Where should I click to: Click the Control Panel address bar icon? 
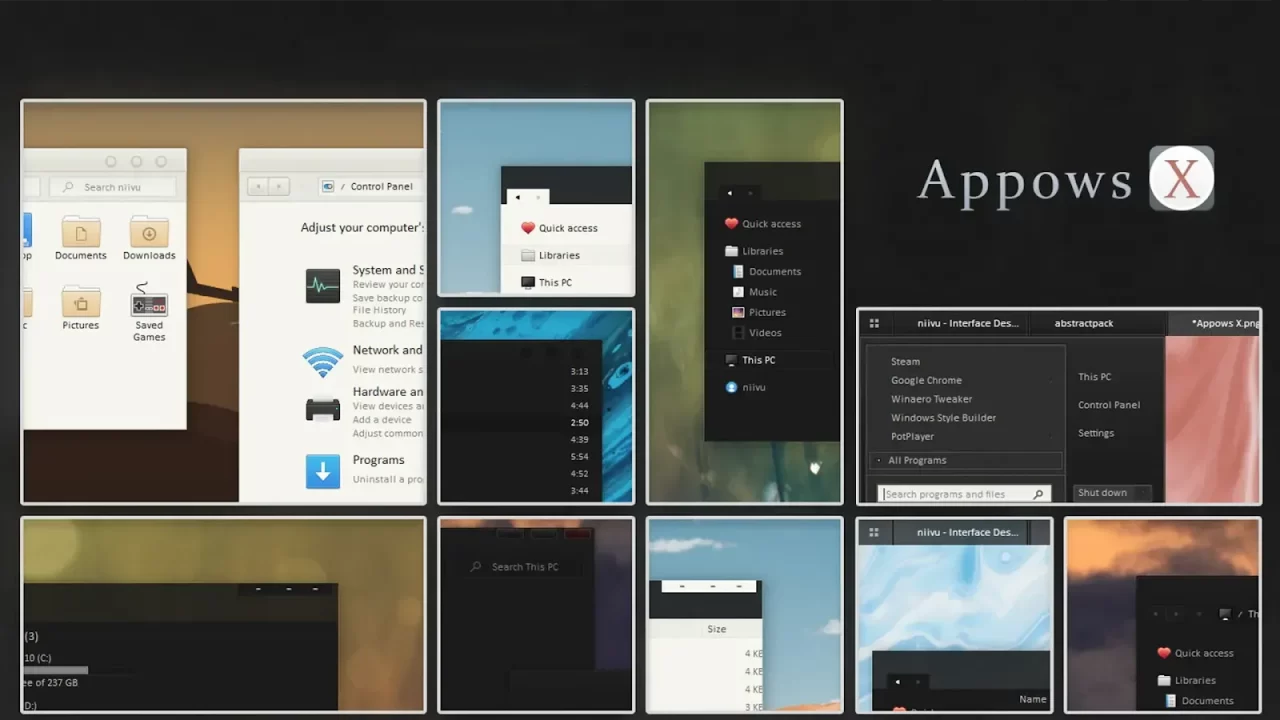click(327, 186)
